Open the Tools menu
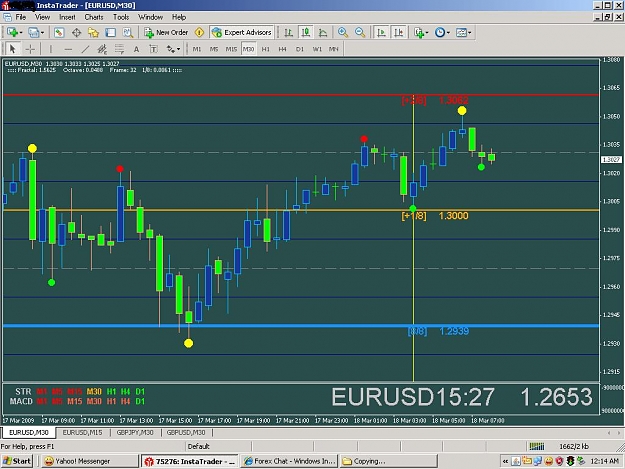 pyautogui.click(x=121, y=17)
